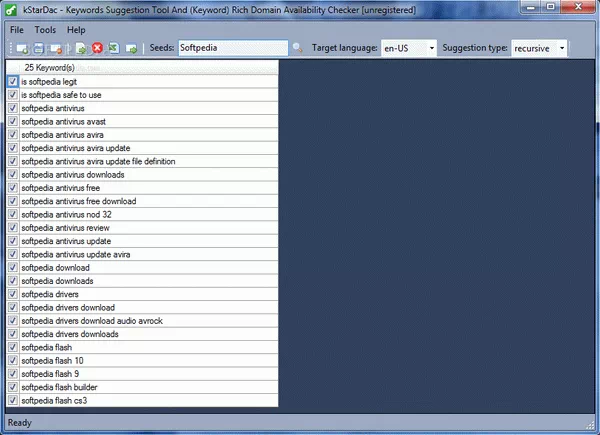Open the Target language dropdown
This screenshot has width=600, height=435.
pos(410,48)
